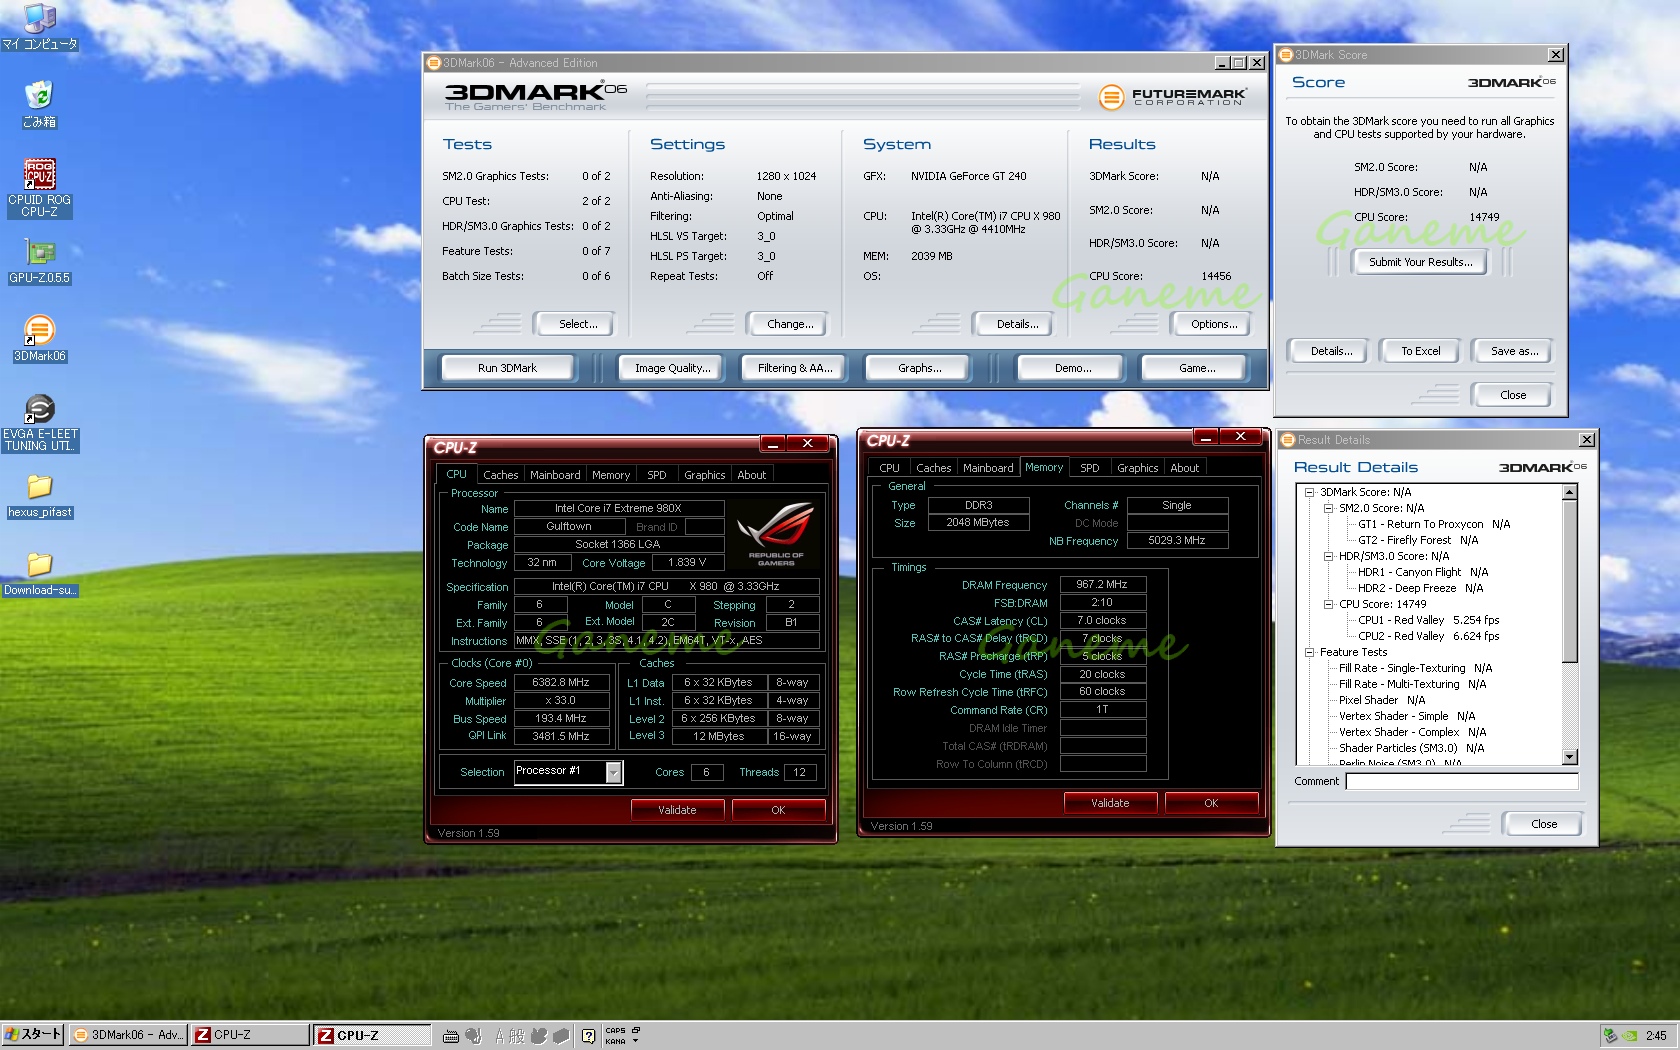1680x1050 pixels.
Task: Click scroll down arrow in Result Details
Action: tap(1569, 757)
